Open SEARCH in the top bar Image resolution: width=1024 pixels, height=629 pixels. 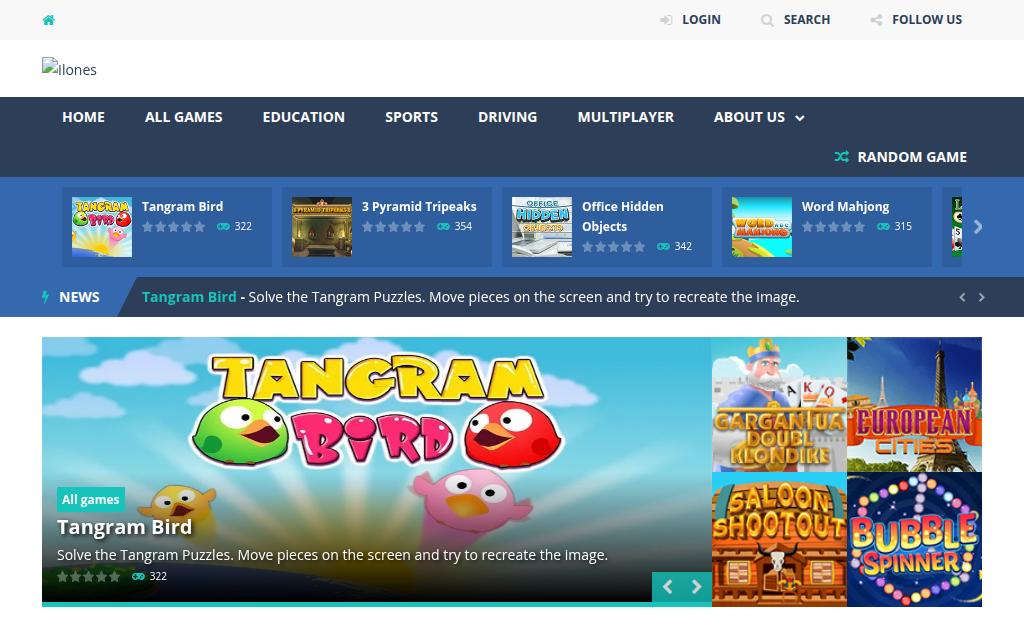807,20
